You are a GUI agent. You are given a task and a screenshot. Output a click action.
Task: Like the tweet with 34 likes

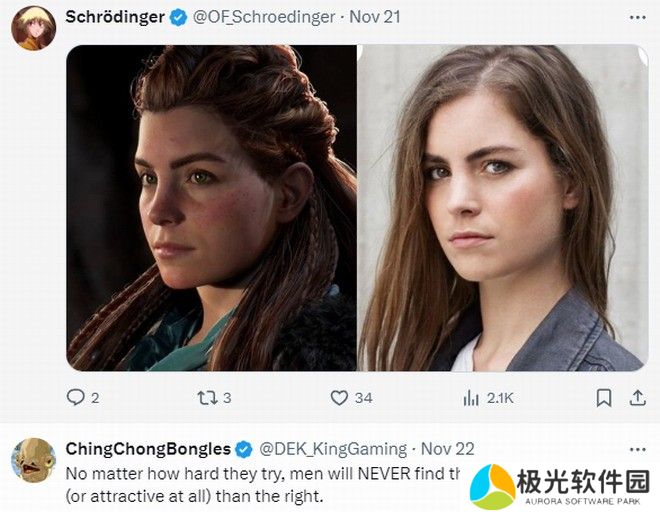(x=337, y=397)
